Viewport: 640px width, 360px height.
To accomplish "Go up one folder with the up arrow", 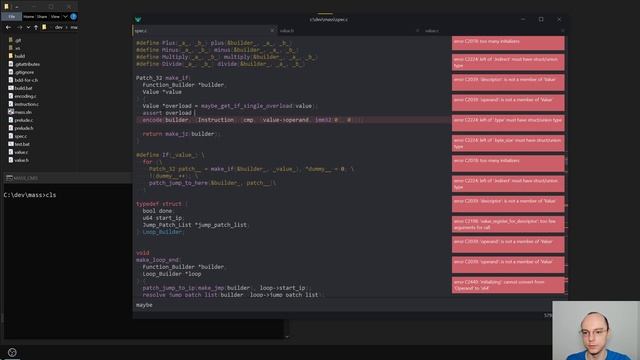I will (x=36, y=27).
